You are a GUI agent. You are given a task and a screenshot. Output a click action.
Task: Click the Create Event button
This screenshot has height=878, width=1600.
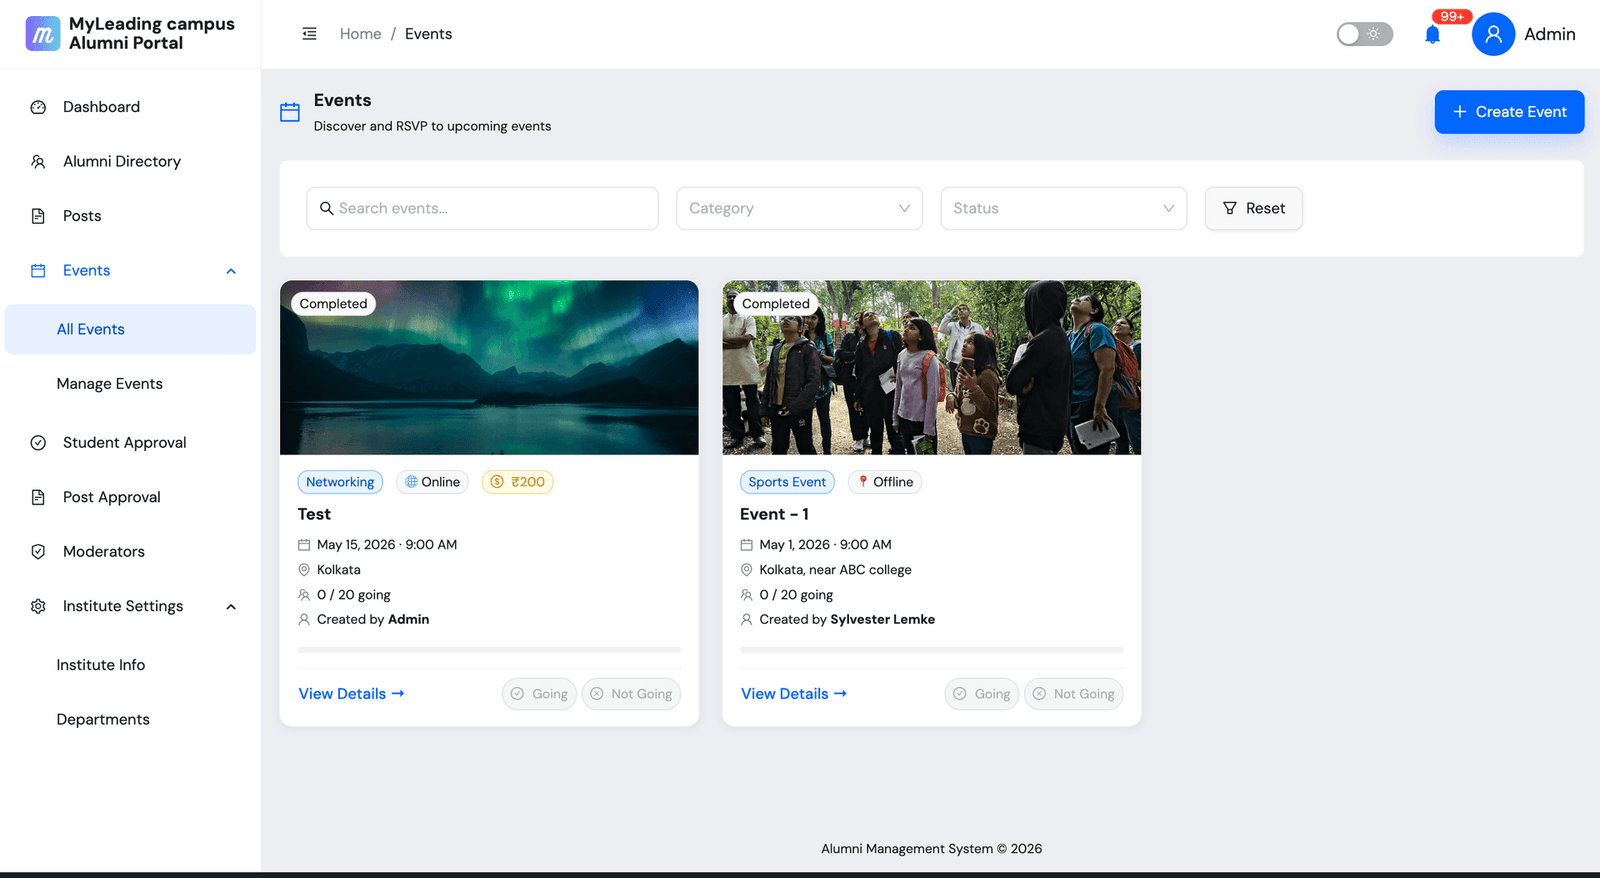[1509, 112]
